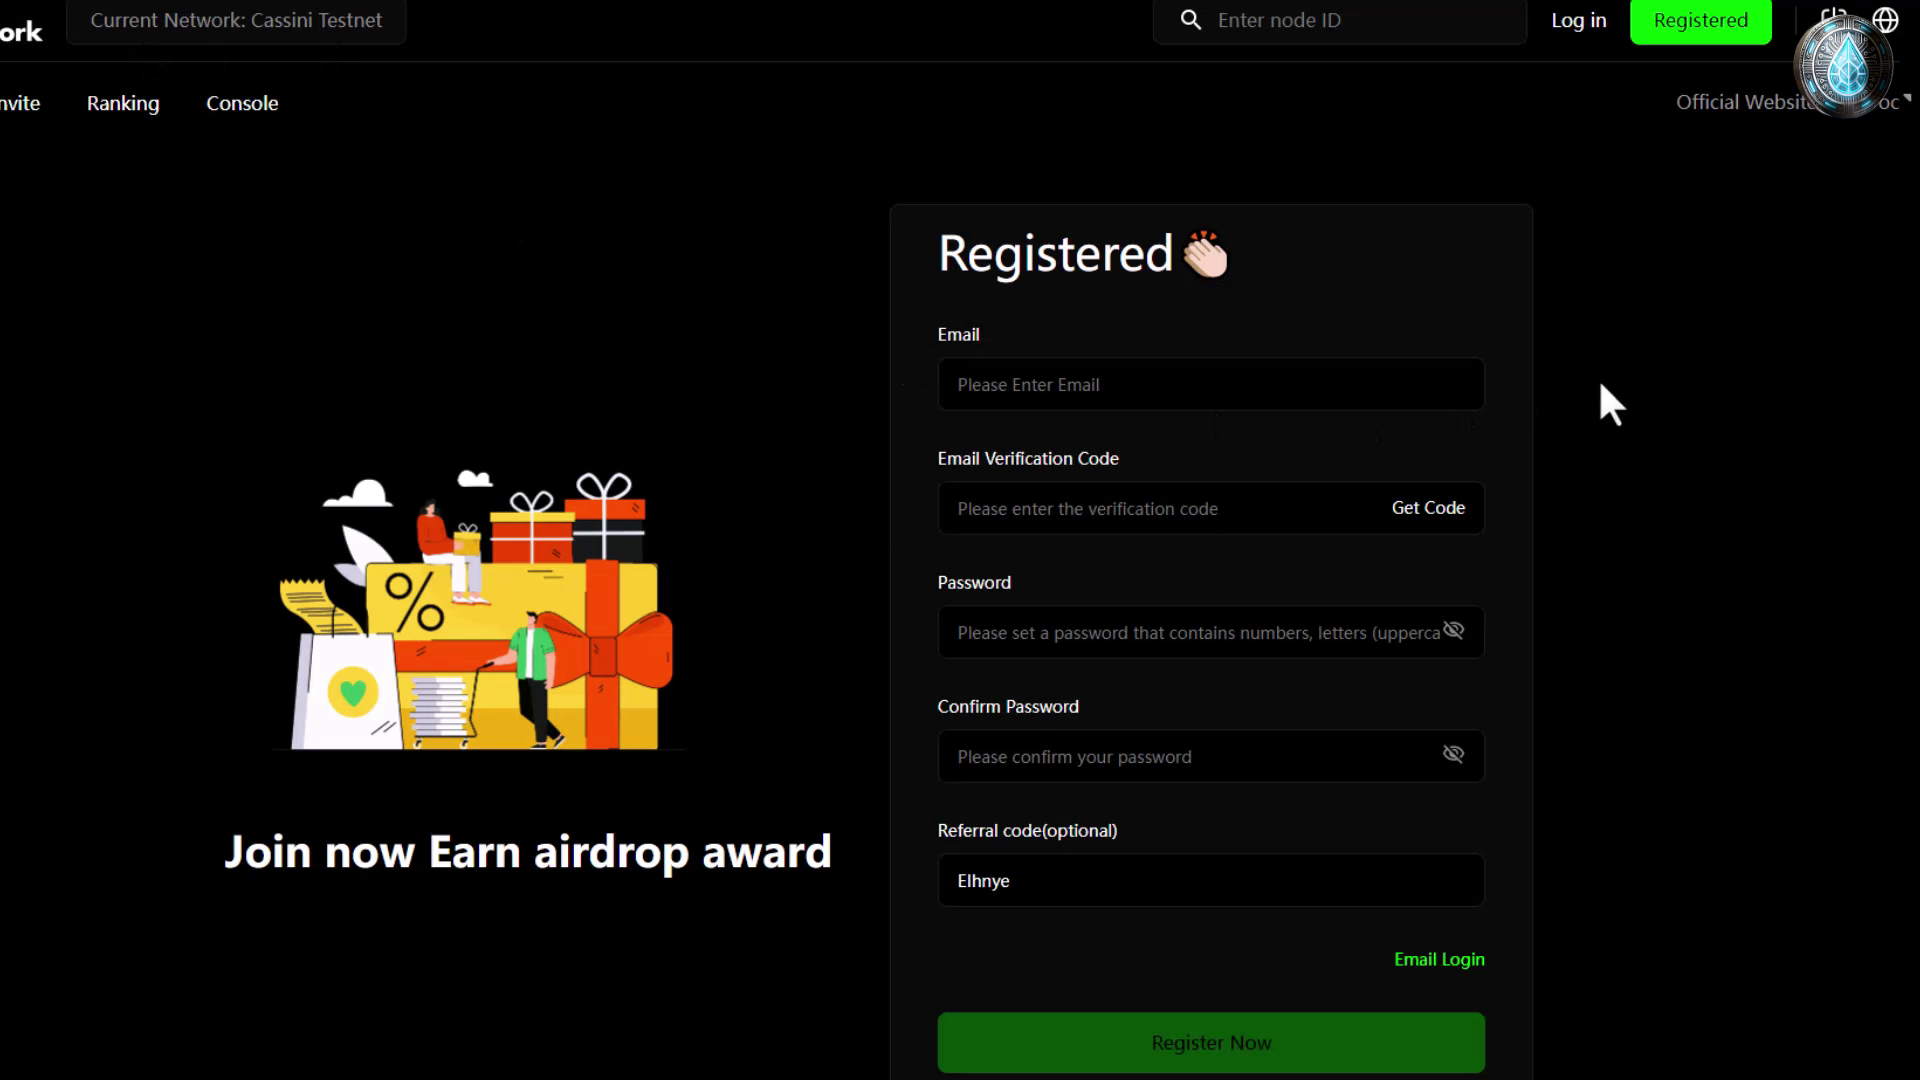This screenshot has width=1920, height=1080.
Task: Click Join now Earn airdrop award text
Action: (x=528, y=852)
